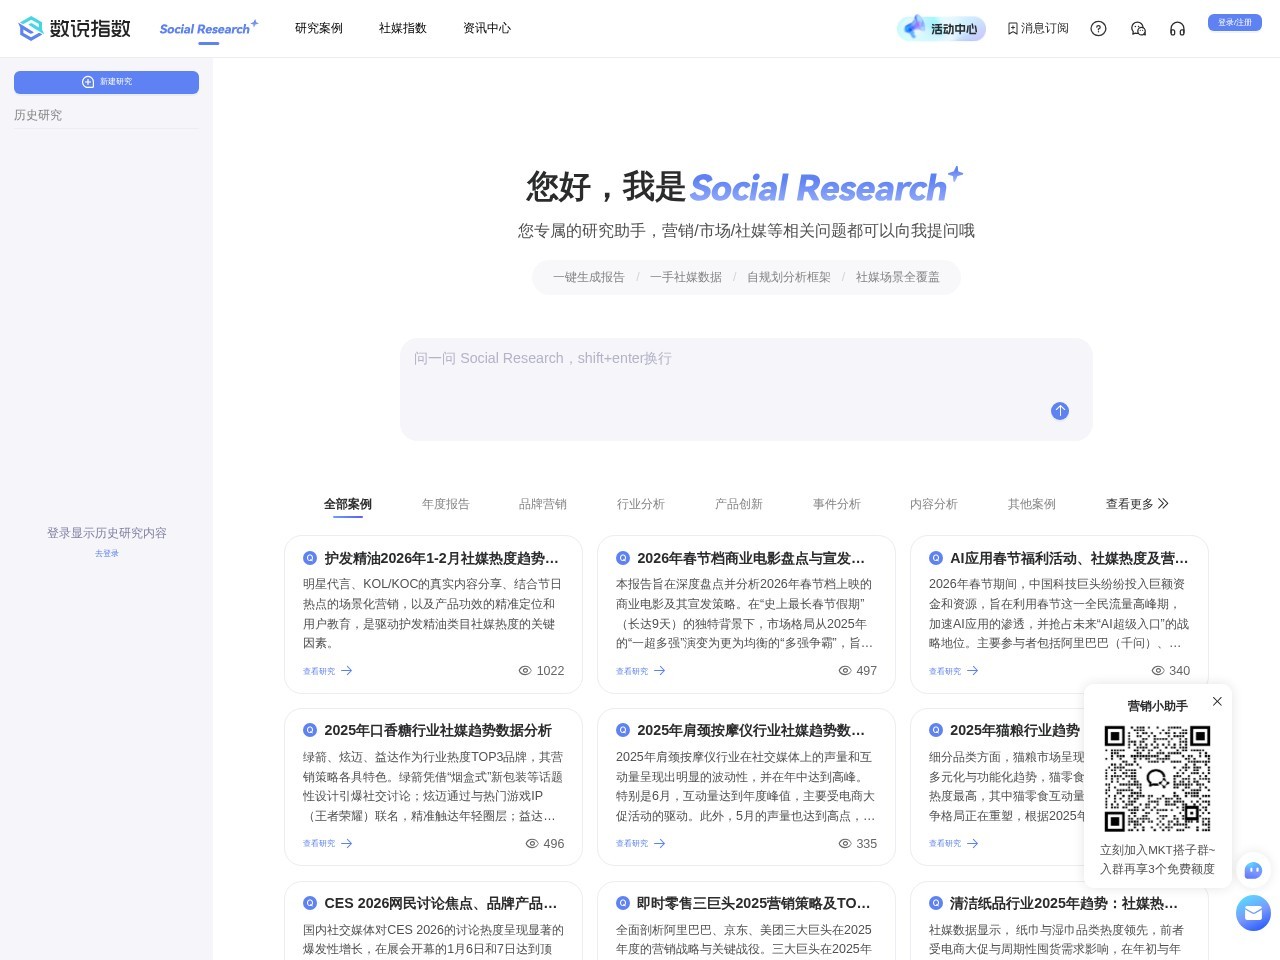Select the 行业分析 tab

(641, 504)
